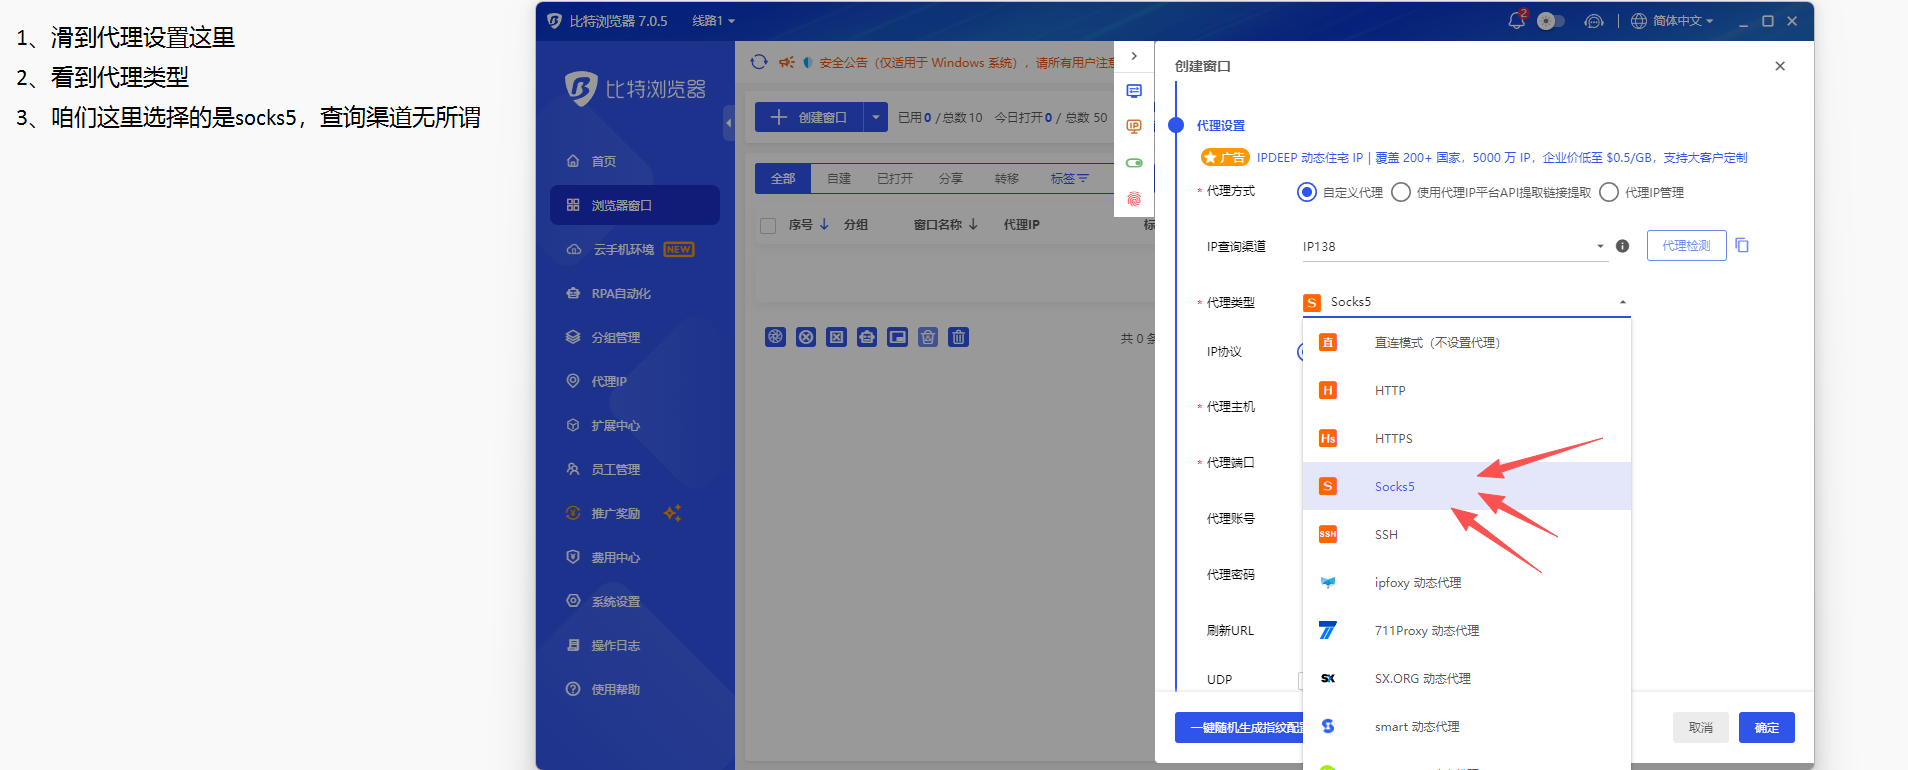Collapse the 代理类型 Socks5 dropdown

[x=1467, y=302]
